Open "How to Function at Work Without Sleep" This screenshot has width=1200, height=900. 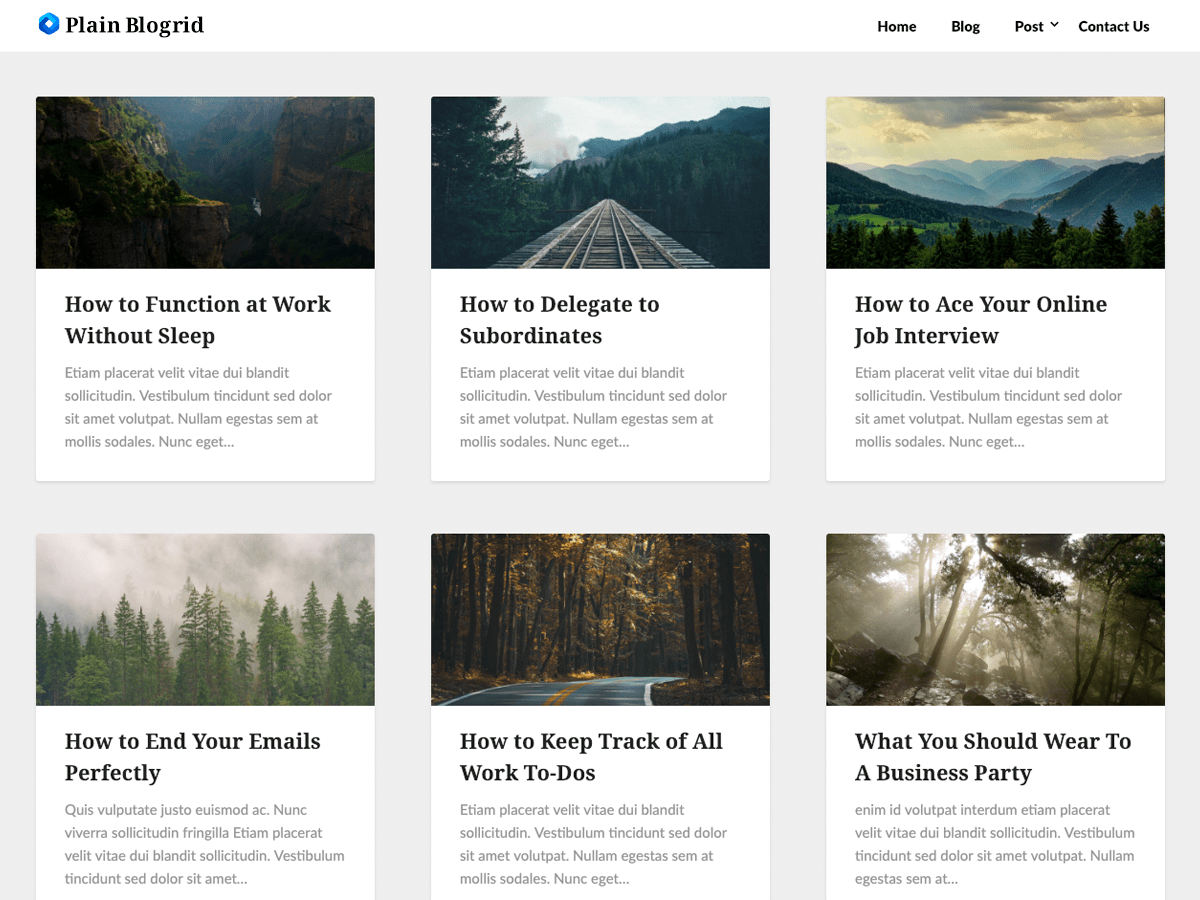click(197, 319)
